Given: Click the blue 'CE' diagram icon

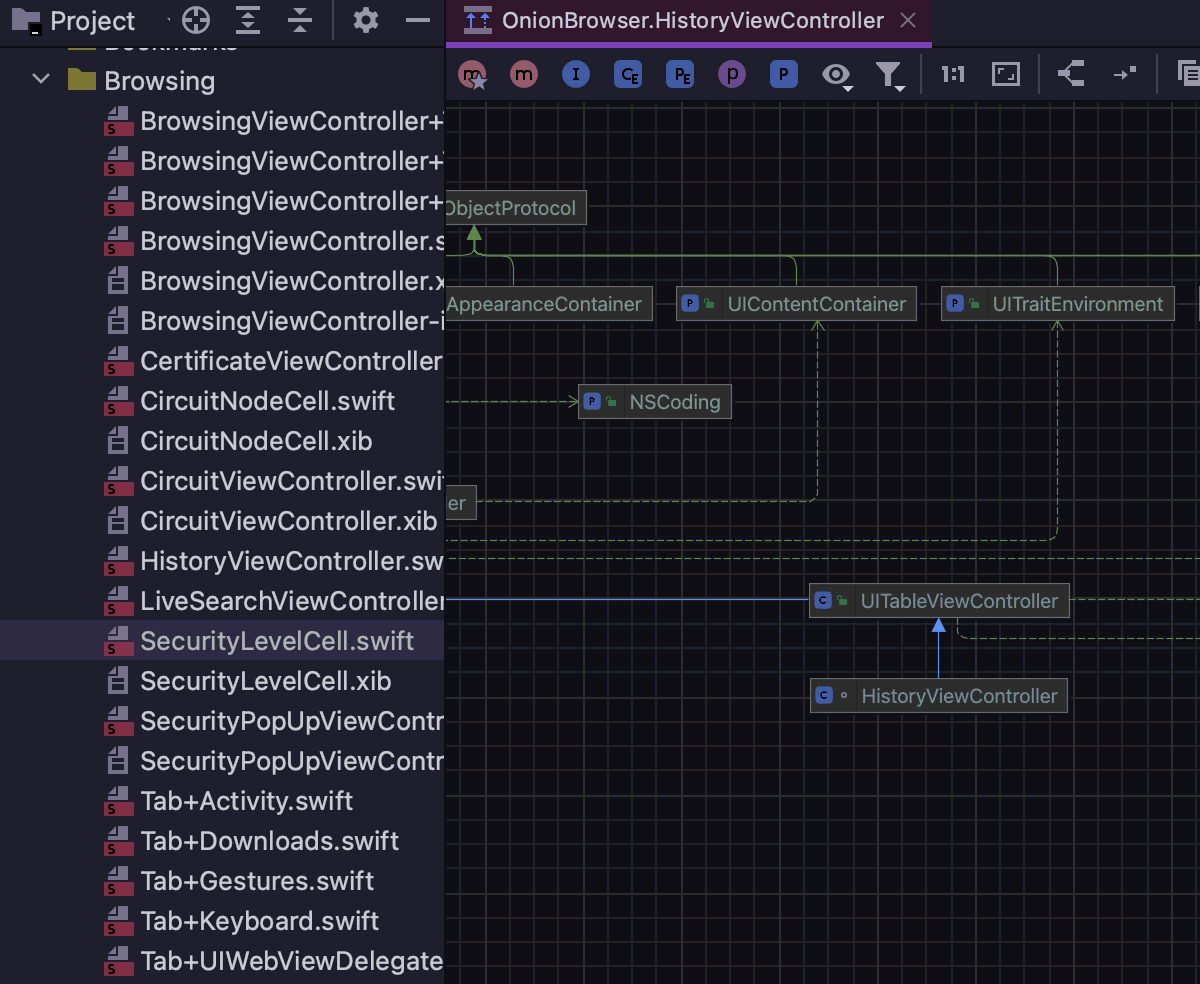Looking at the screenshot, I should coord(628,75).
